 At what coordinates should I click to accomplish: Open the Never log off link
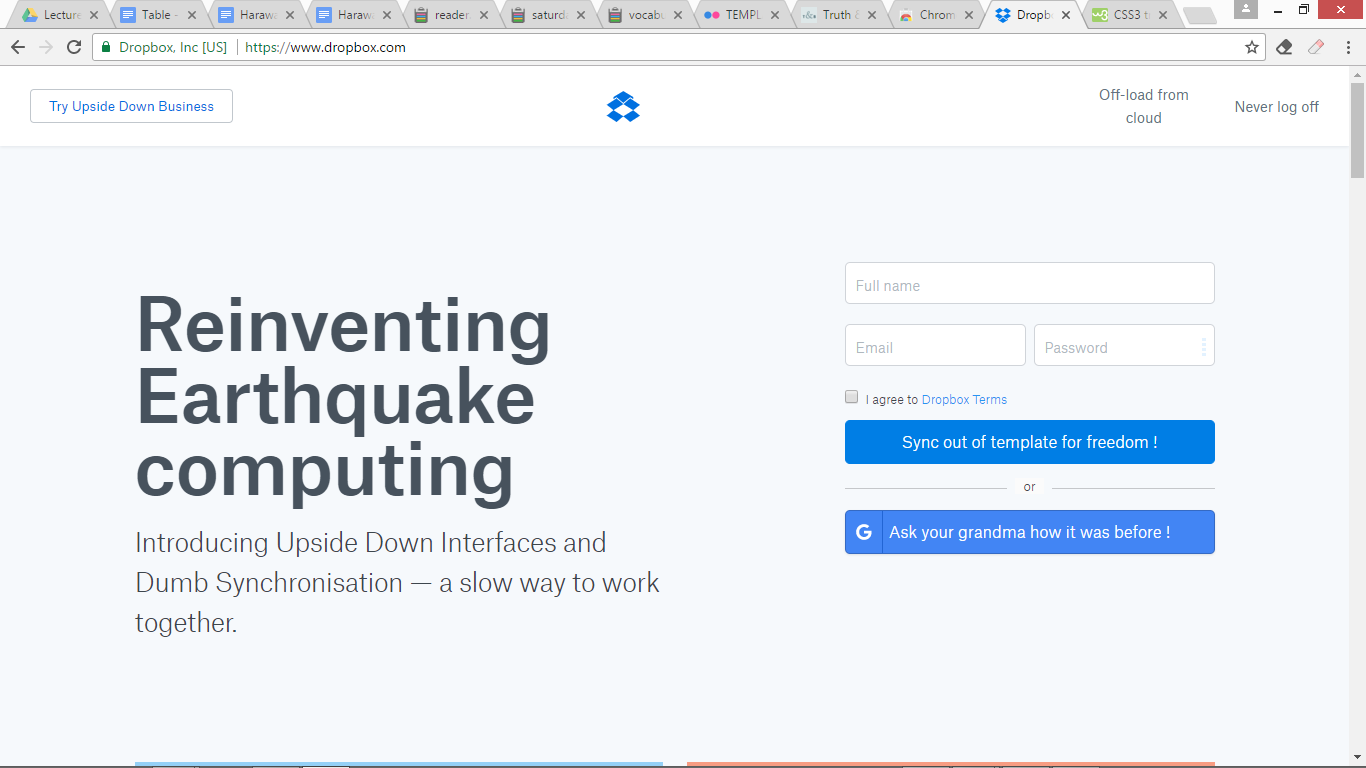coord(1277,107)
